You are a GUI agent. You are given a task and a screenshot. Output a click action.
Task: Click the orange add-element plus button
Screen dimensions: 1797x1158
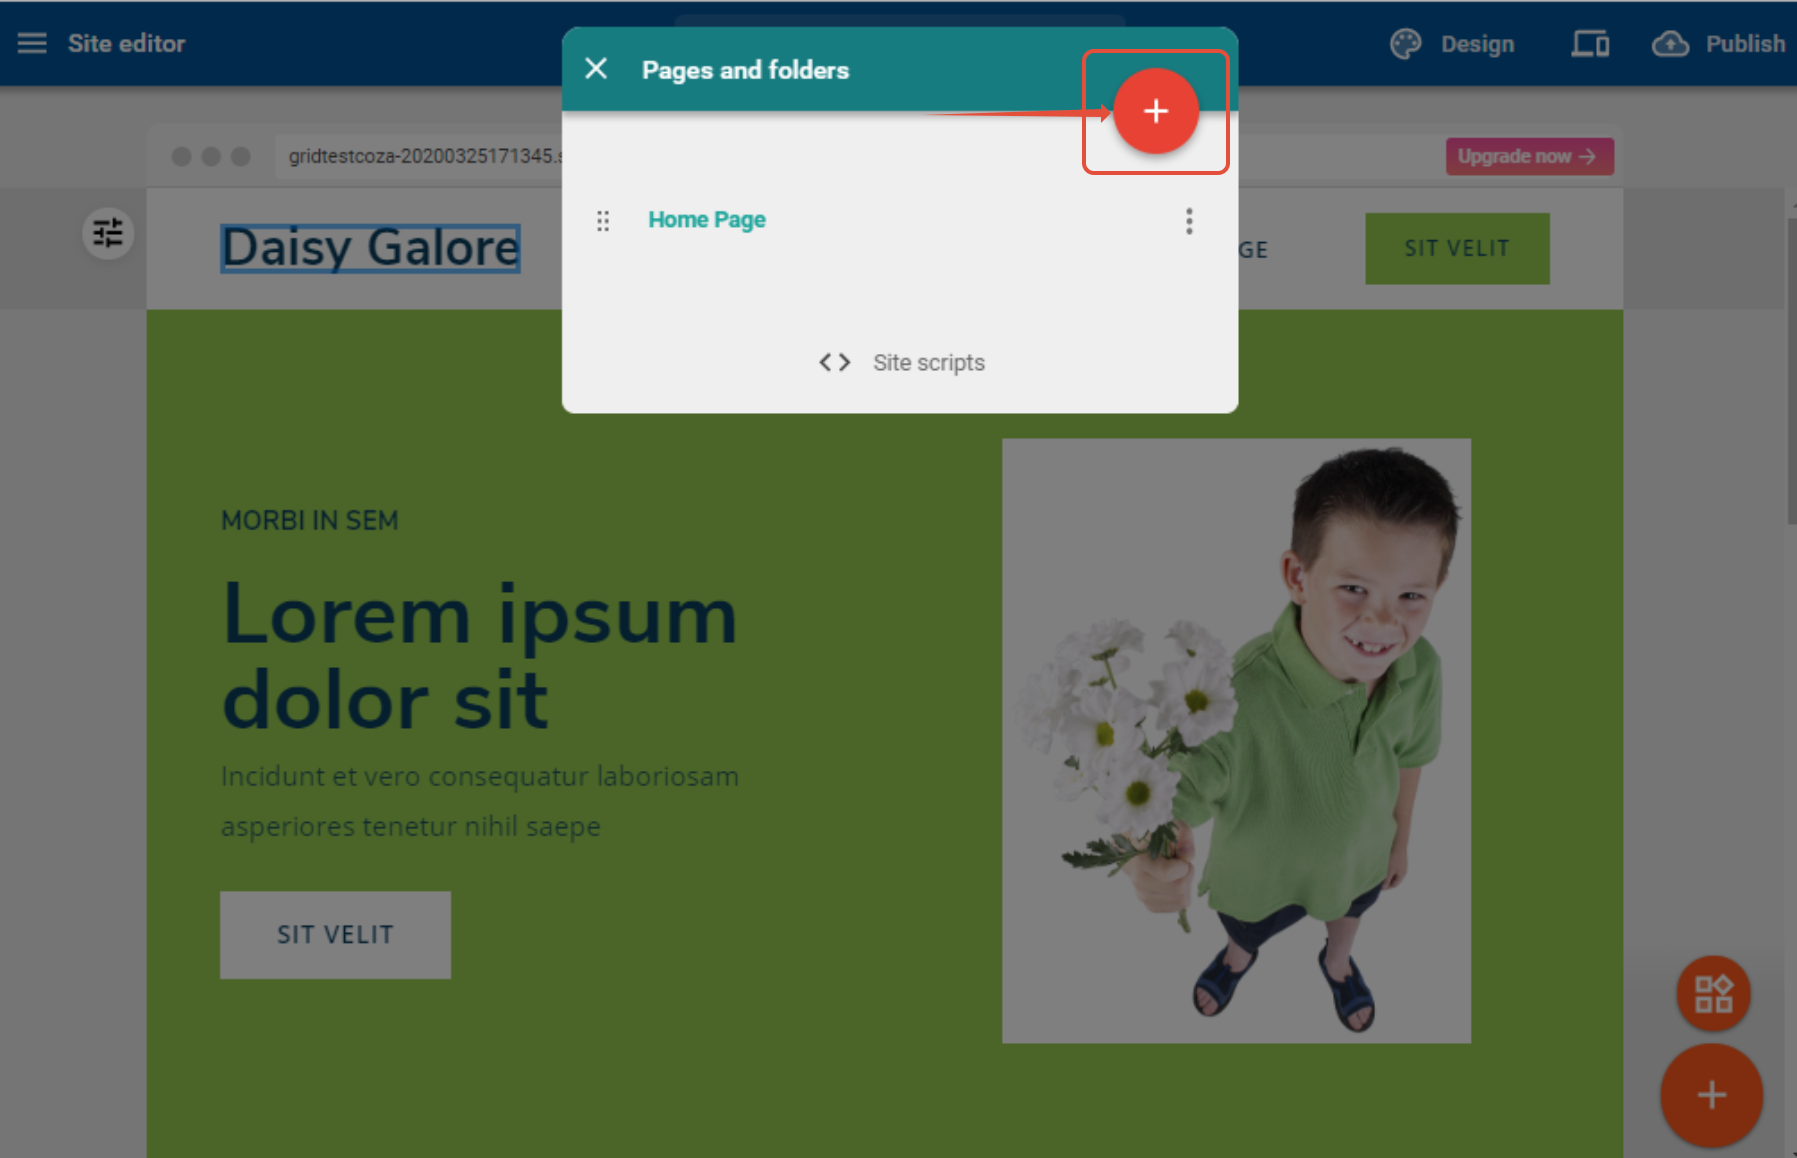[1711, 1095]
